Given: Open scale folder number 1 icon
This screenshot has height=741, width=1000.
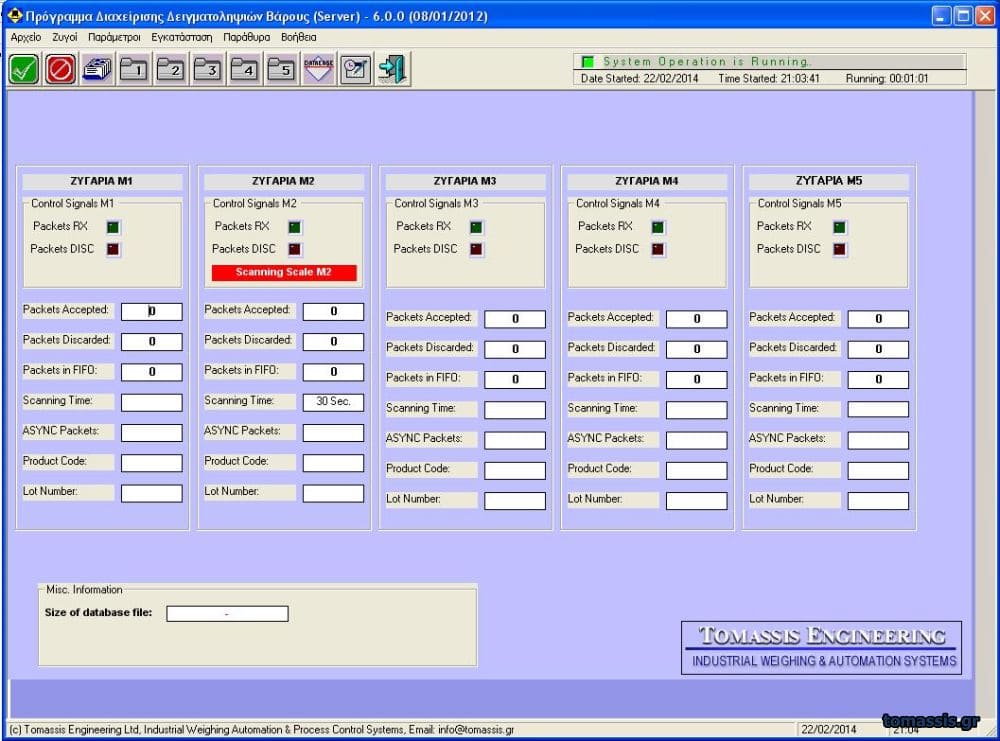Looking at the screenshot, I should [x=134, y=70].
